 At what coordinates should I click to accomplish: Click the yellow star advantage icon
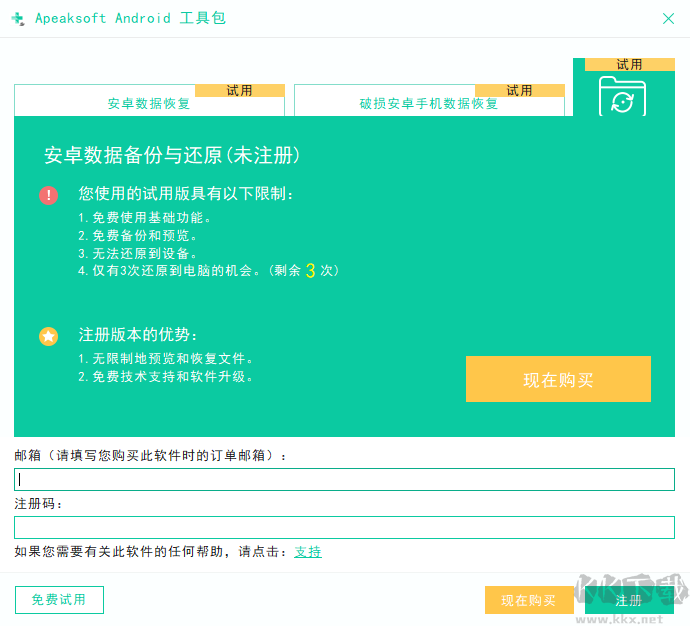point(48,336)
